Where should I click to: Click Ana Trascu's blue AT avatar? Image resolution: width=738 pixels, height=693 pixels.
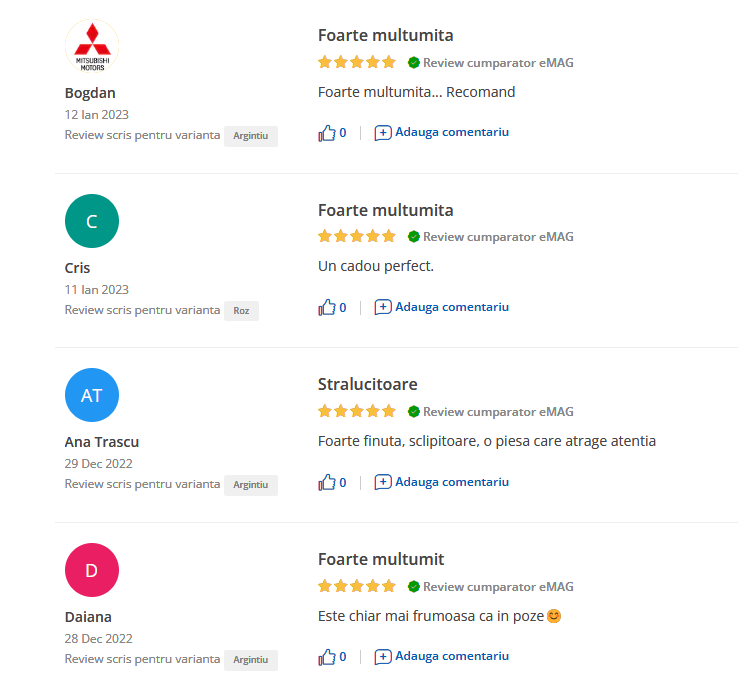pos(92,395)
